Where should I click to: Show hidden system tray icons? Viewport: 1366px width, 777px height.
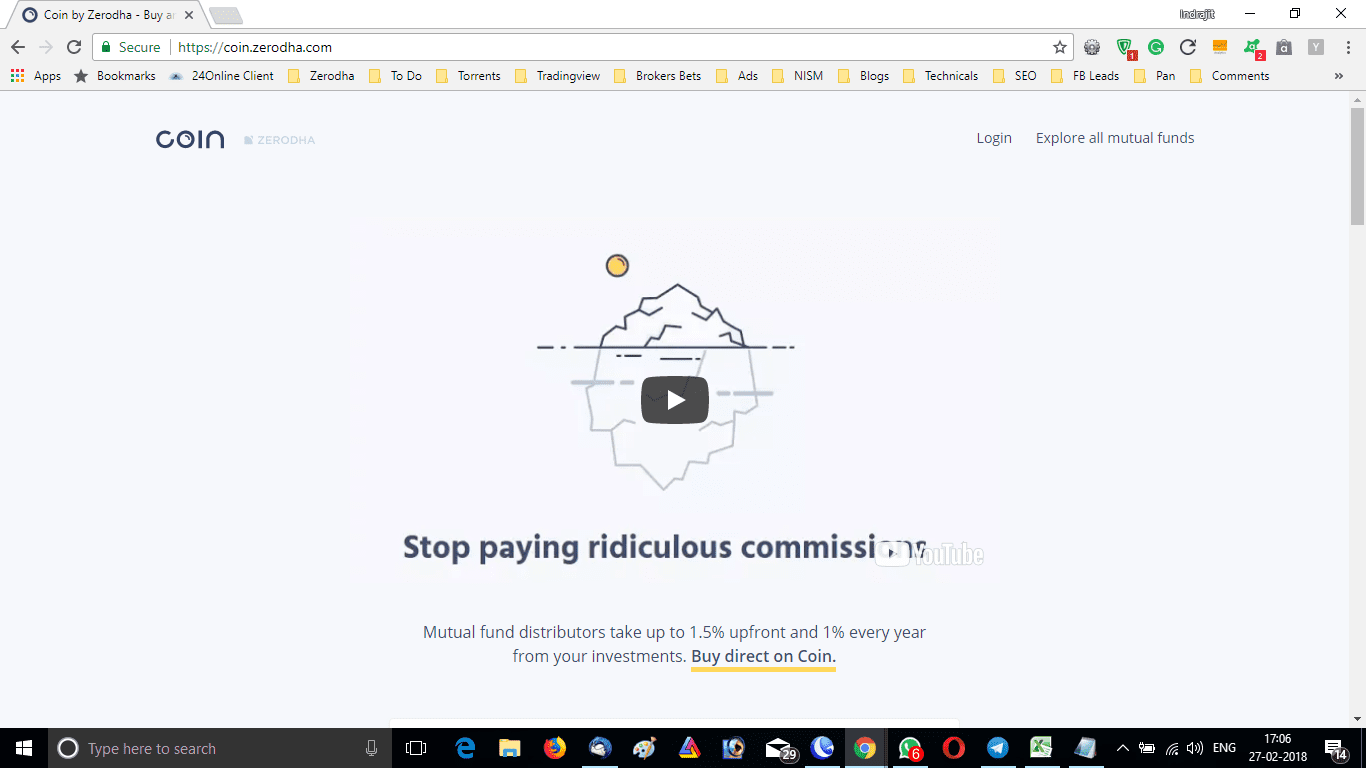tap(1123, 748)
